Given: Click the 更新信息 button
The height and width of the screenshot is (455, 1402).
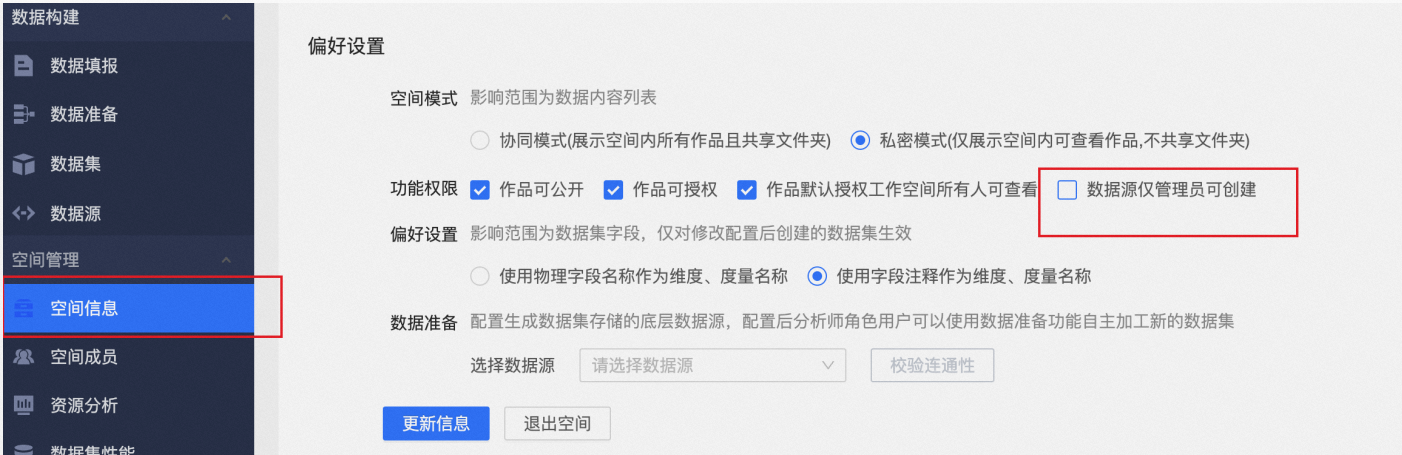Looking at the screenshot, I should (x=436, y=423).
